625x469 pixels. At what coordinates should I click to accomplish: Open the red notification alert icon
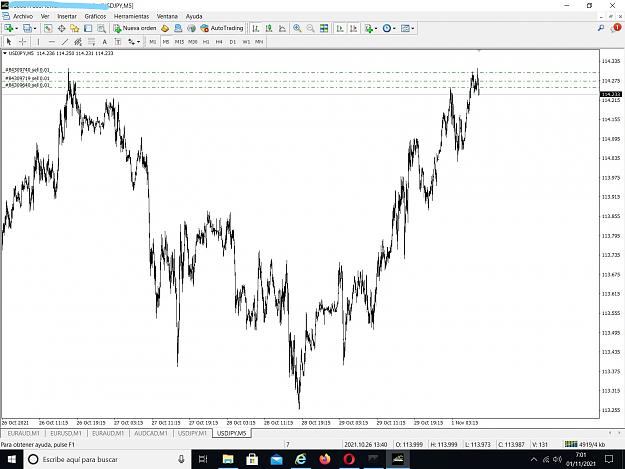click(x=616, y=27)
